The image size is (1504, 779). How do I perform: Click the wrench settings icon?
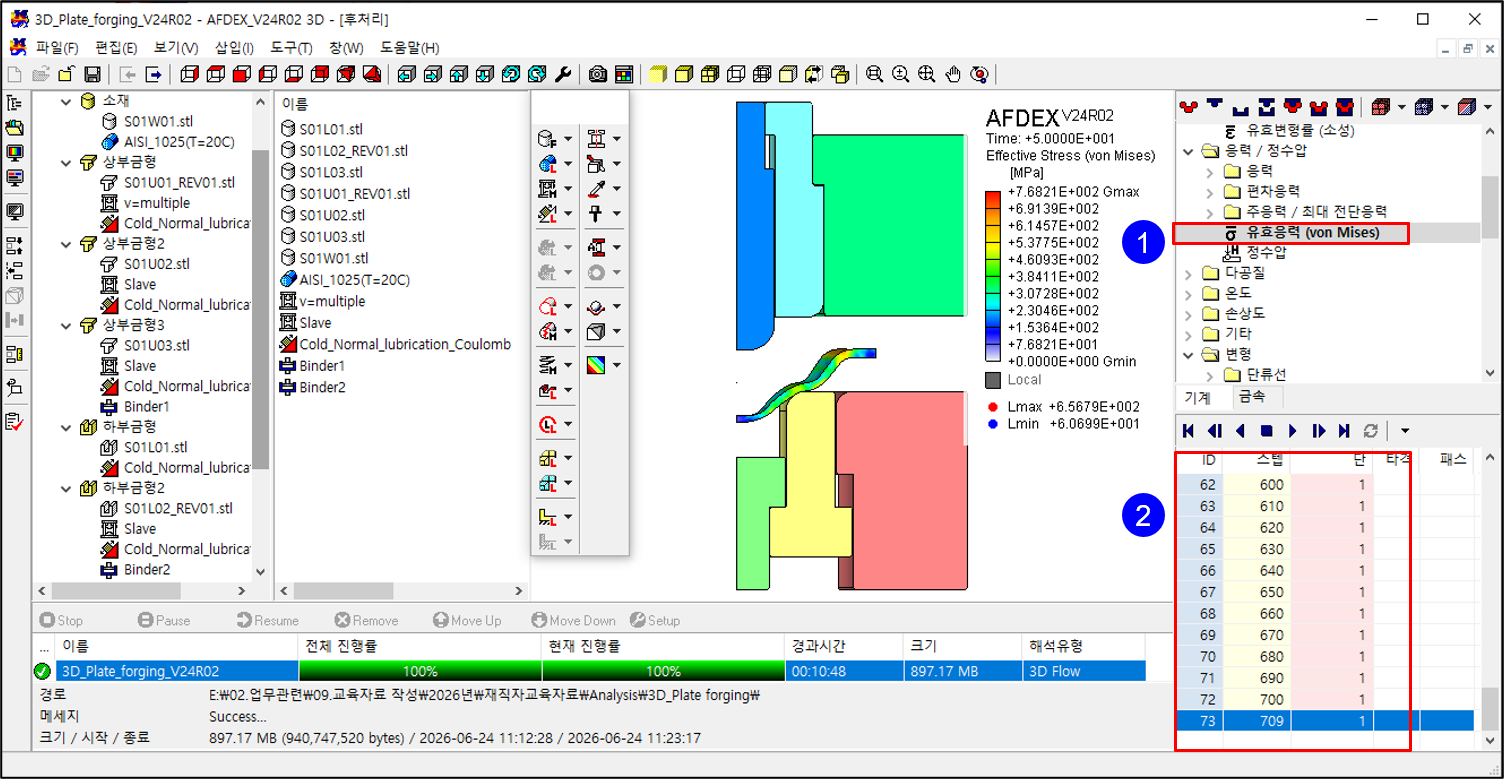563,74
